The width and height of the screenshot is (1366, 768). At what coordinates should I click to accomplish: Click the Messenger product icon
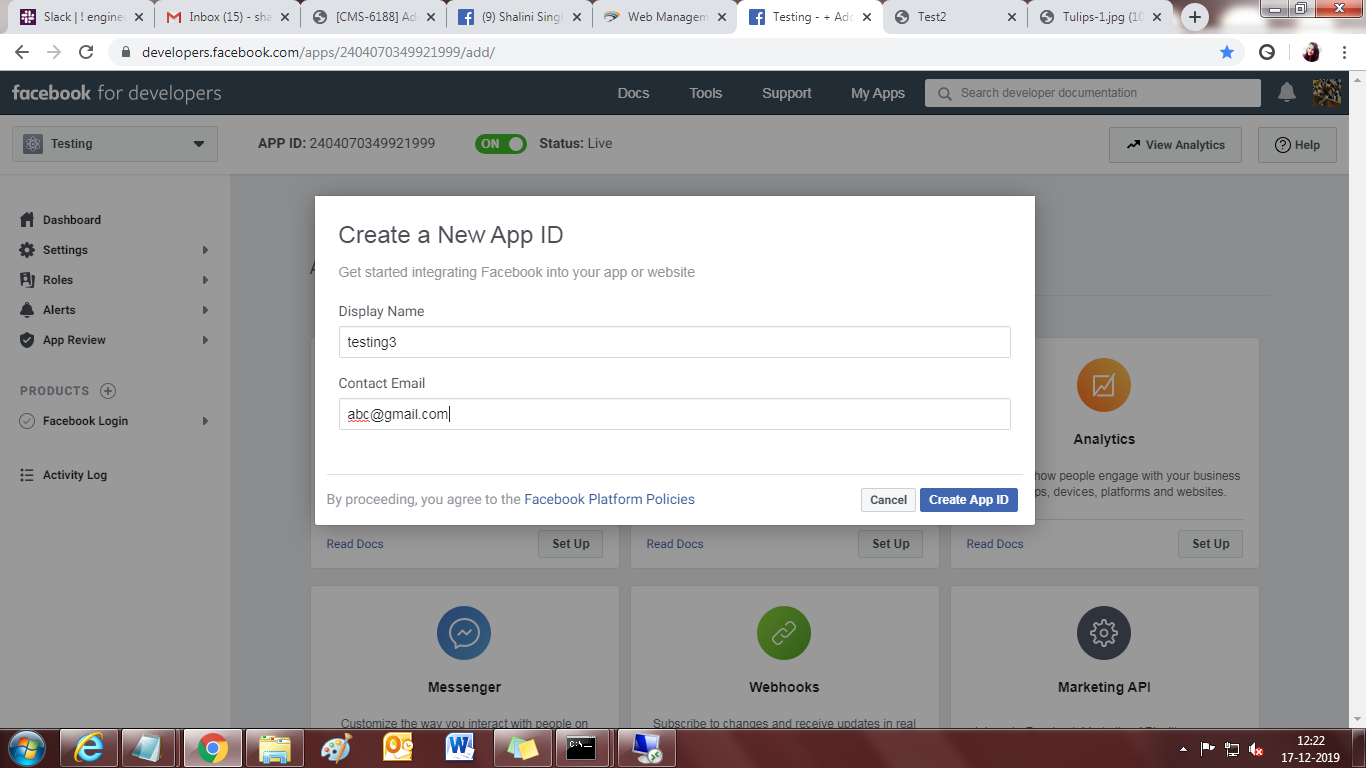pos(464,633)
